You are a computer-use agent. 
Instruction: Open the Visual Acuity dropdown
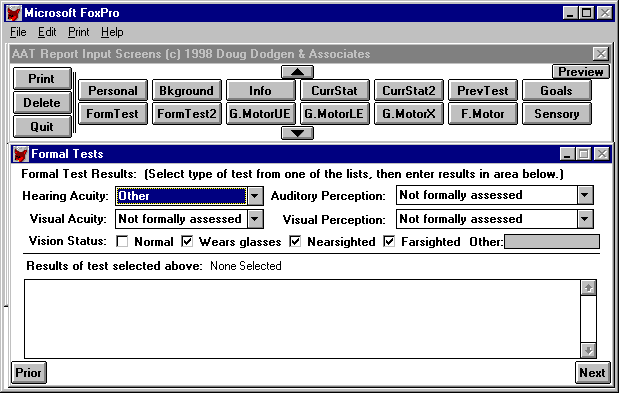coord(255,219)
